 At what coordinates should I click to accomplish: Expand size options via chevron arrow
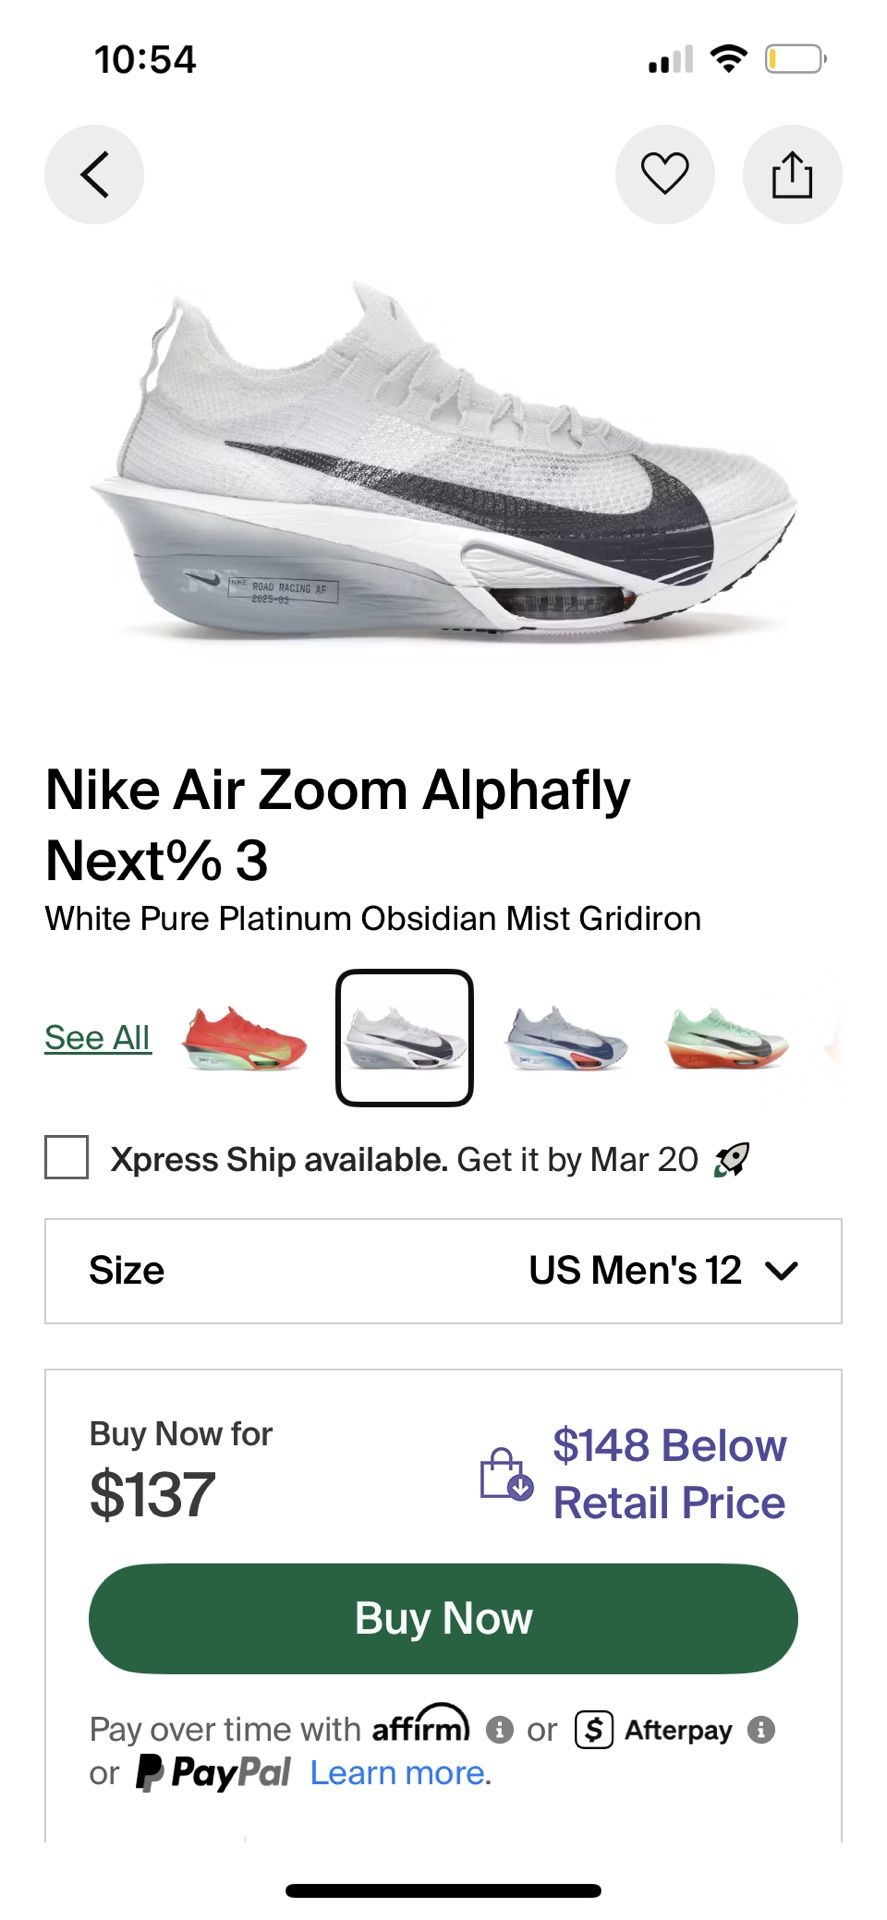781,1271
